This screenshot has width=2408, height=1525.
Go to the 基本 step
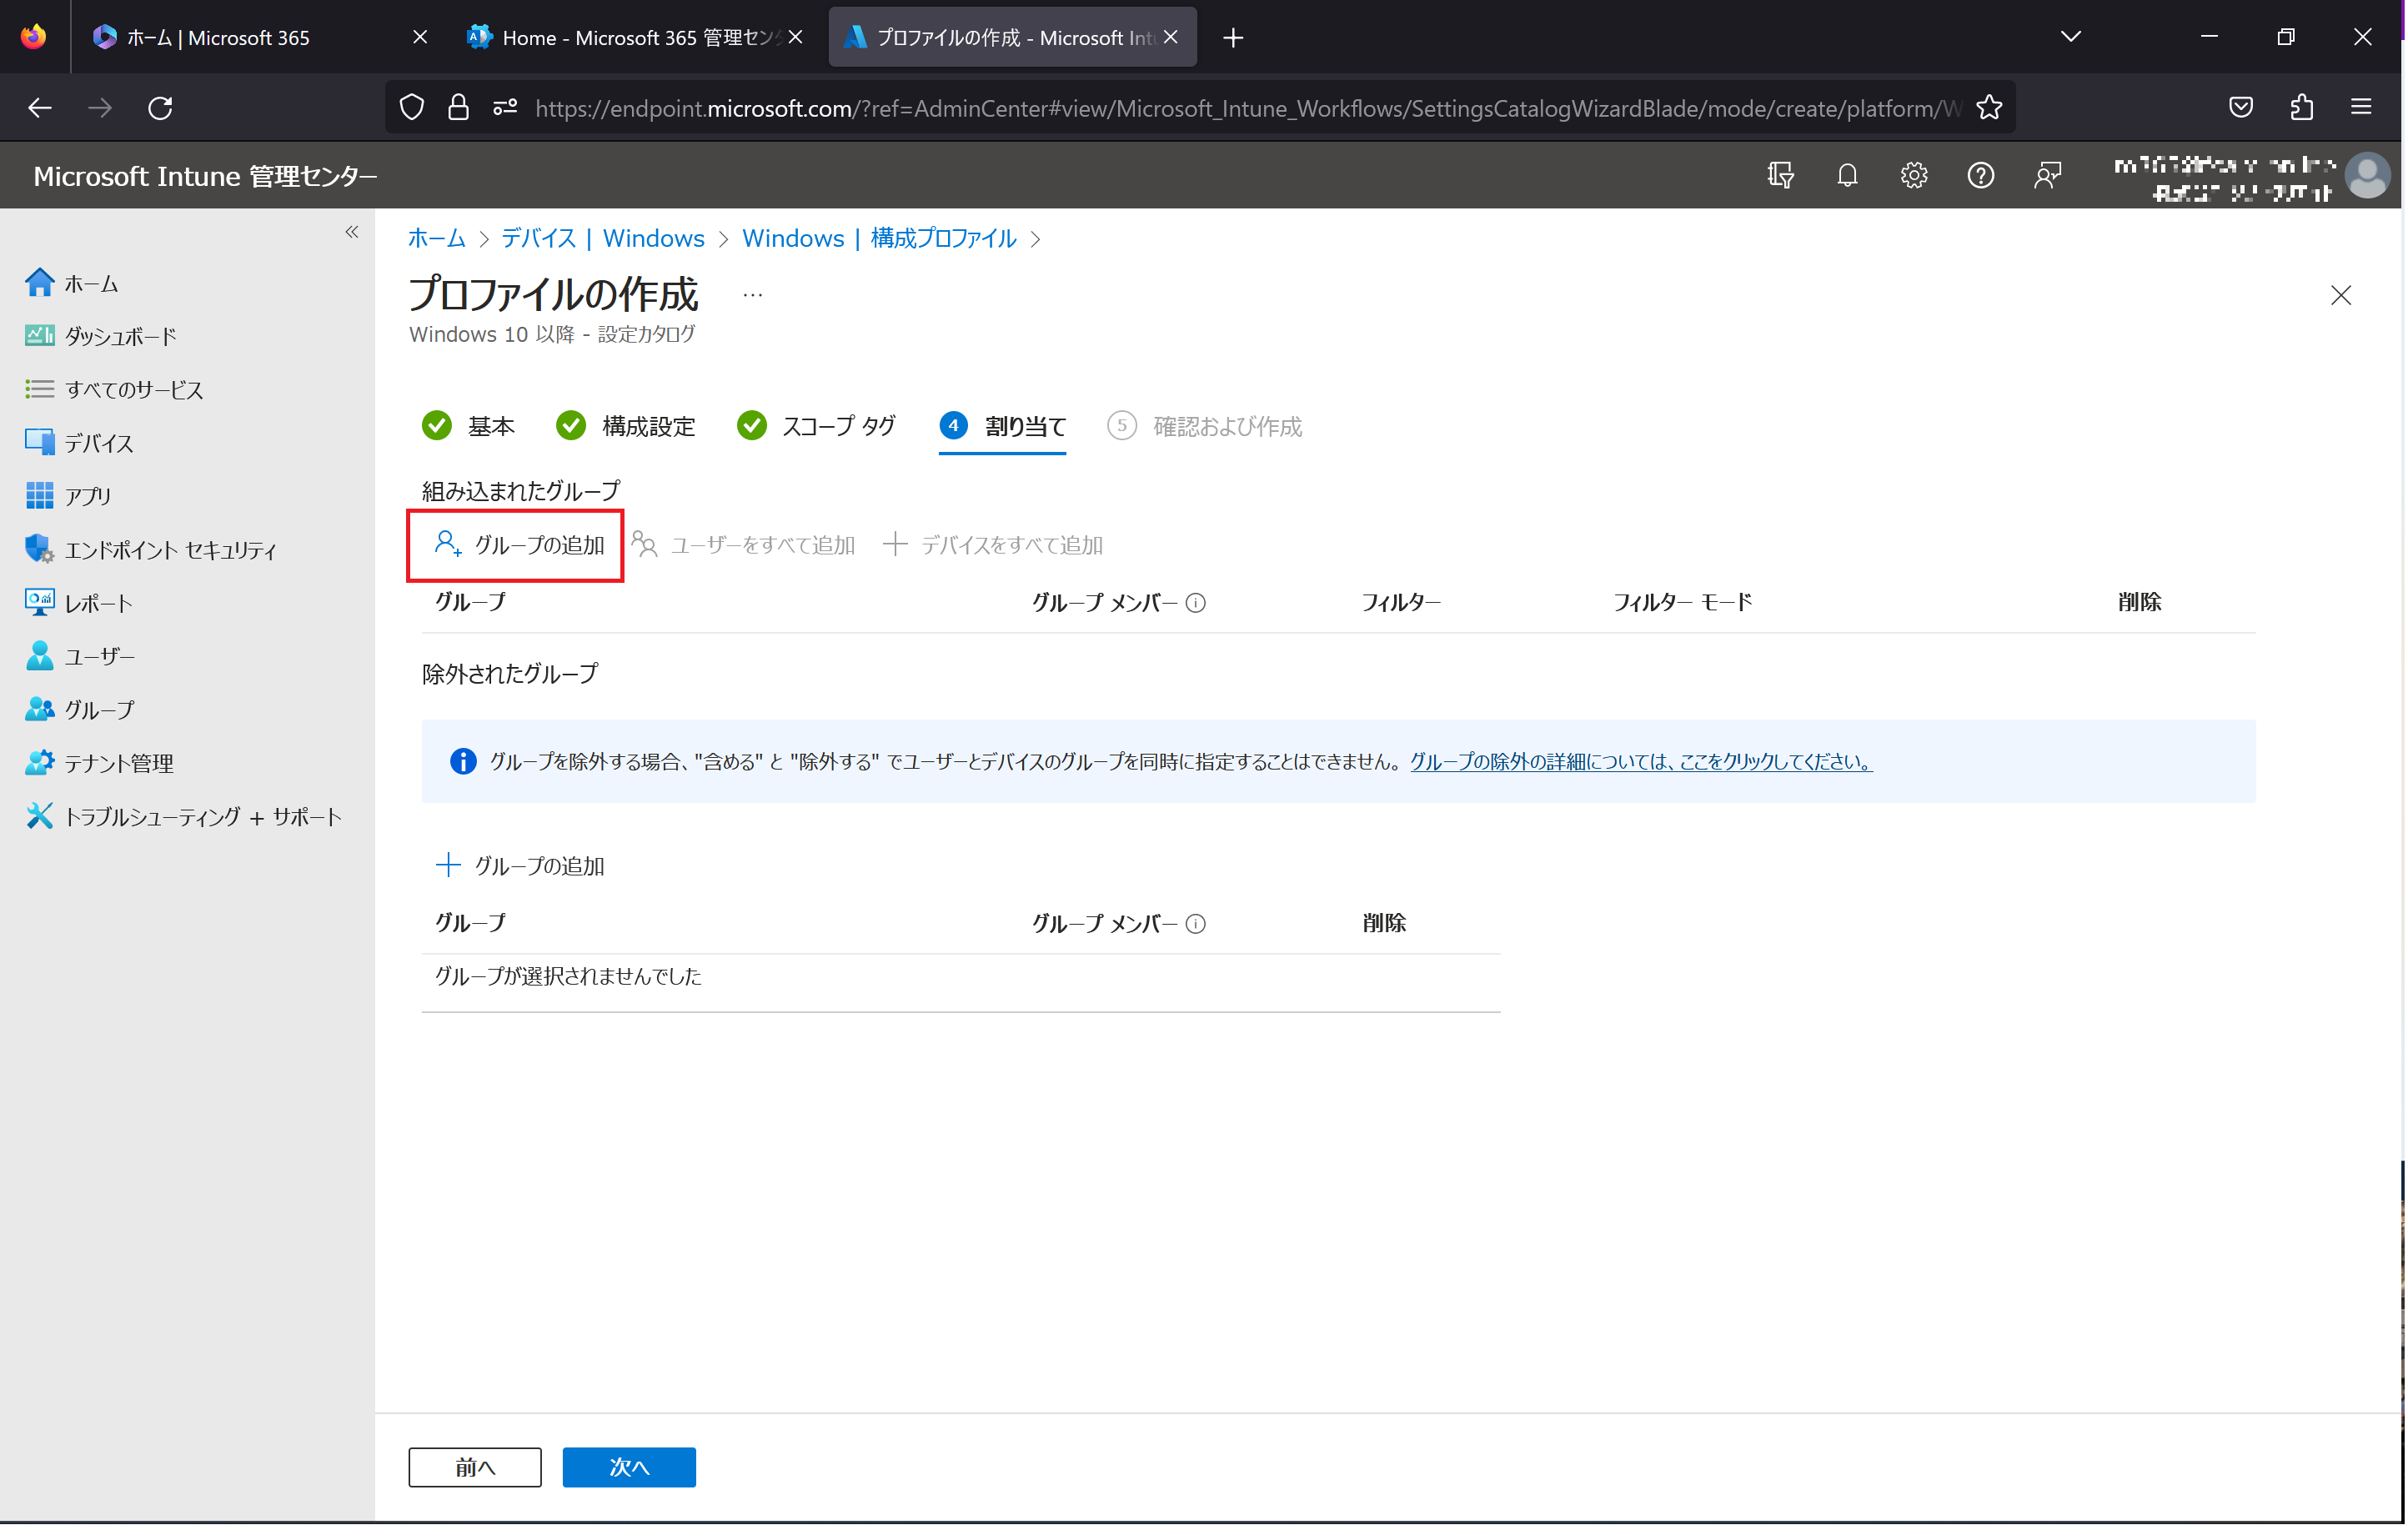[468, 427]
